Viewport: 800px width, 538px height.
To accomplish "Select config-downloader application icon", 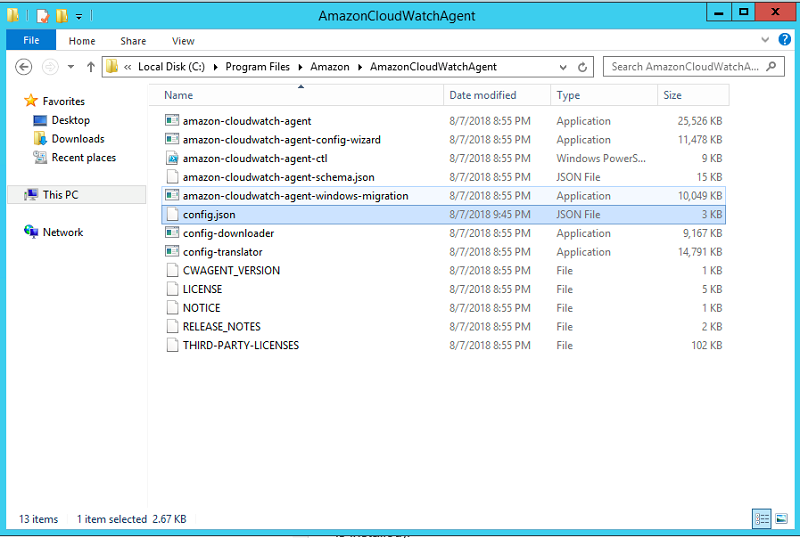I will (x=172, y=233).
